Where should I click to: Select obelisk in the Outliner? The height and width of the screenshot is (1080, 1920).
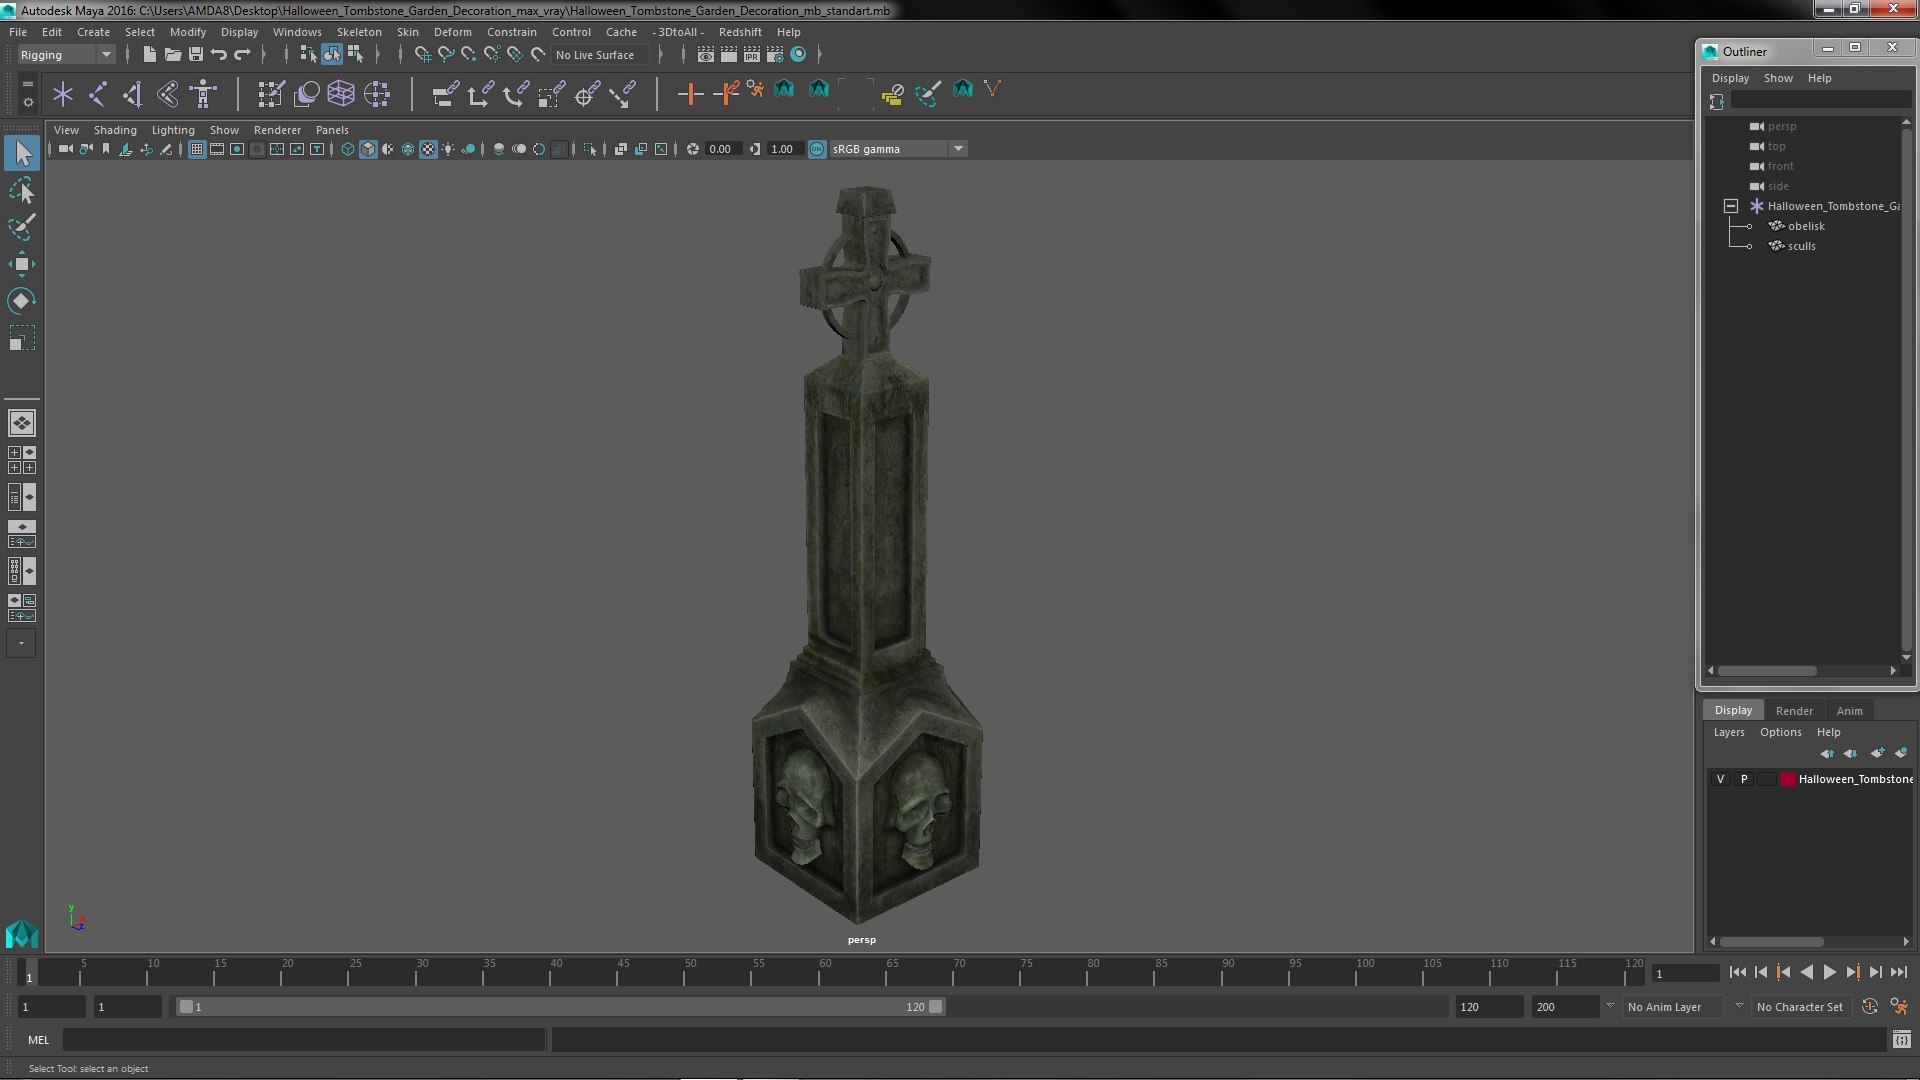[1806, 226]
